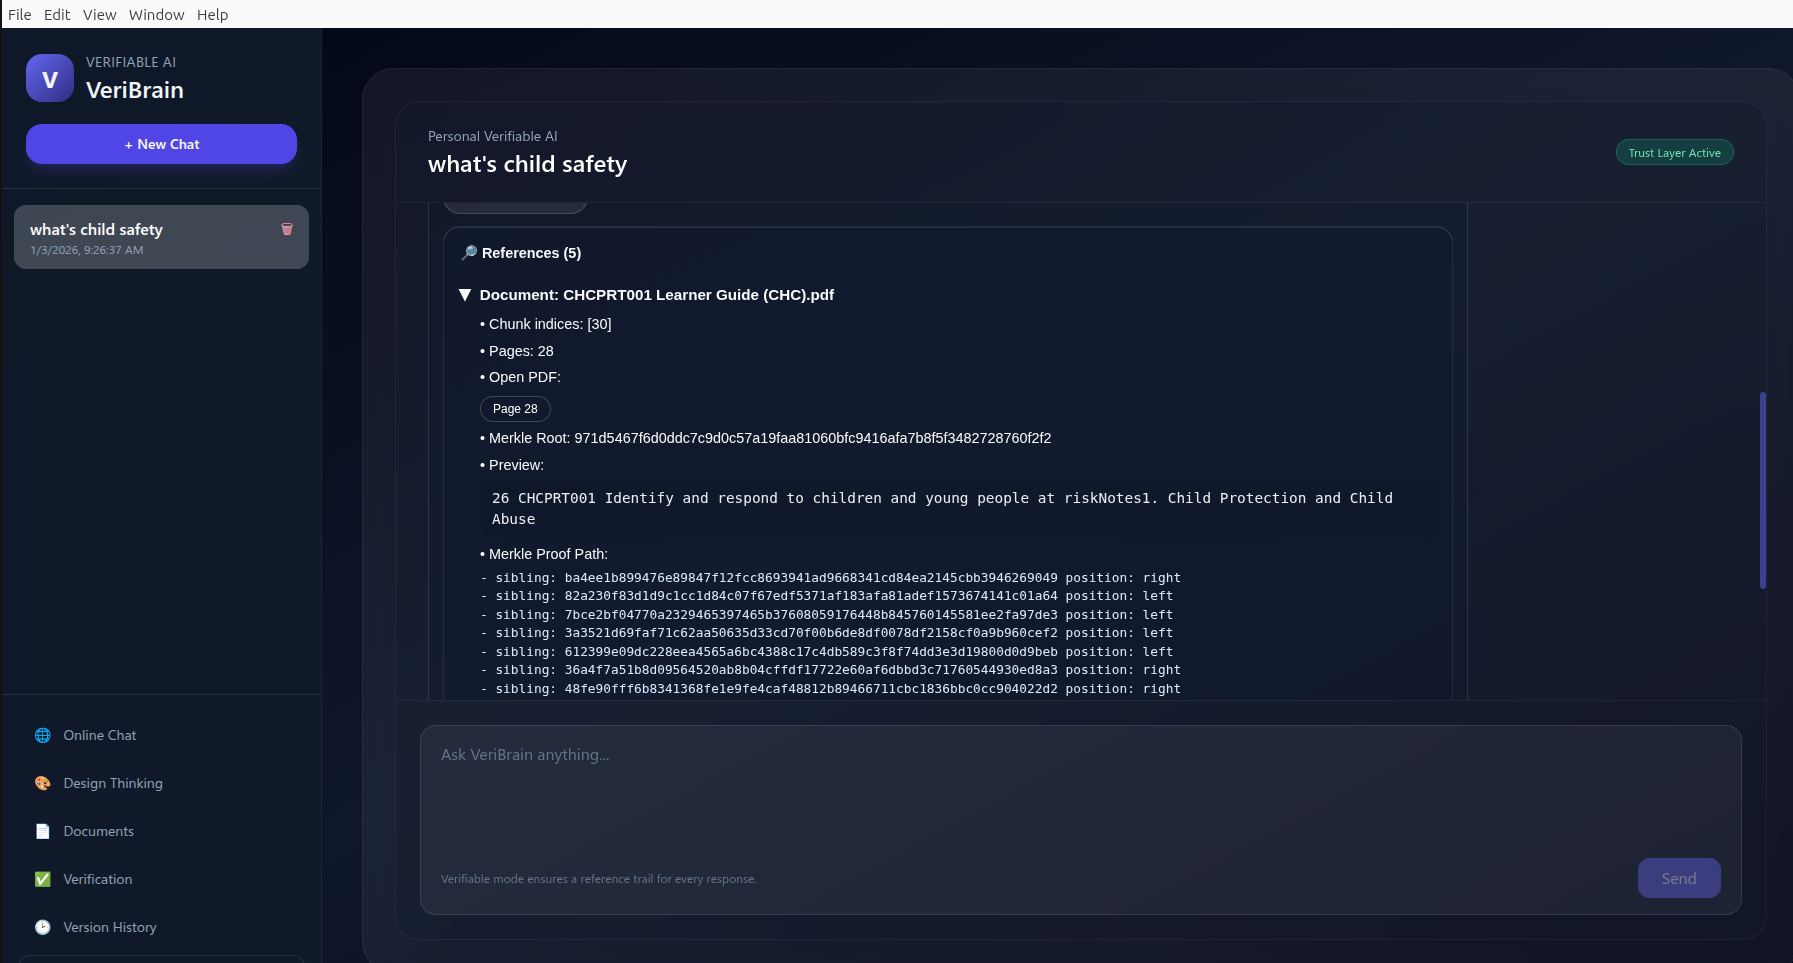Open the Documents section via its page icon
This screenshot has height=963, width=1793.
[x=43, y=831]
